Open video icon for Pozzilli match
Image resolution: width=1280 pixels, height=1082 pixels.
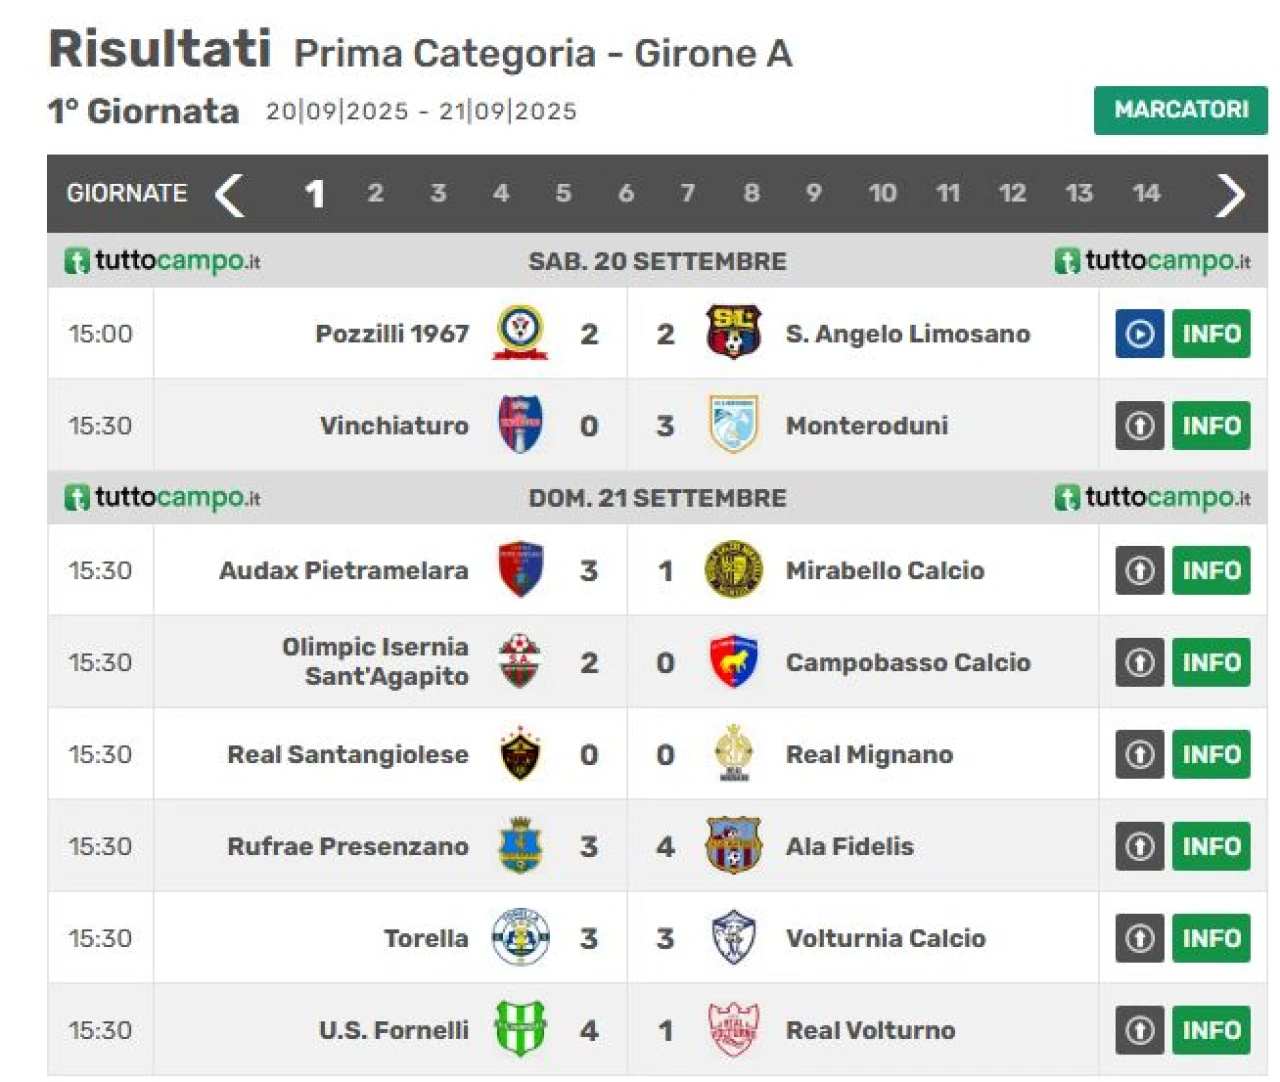(x=1139, y=334)
